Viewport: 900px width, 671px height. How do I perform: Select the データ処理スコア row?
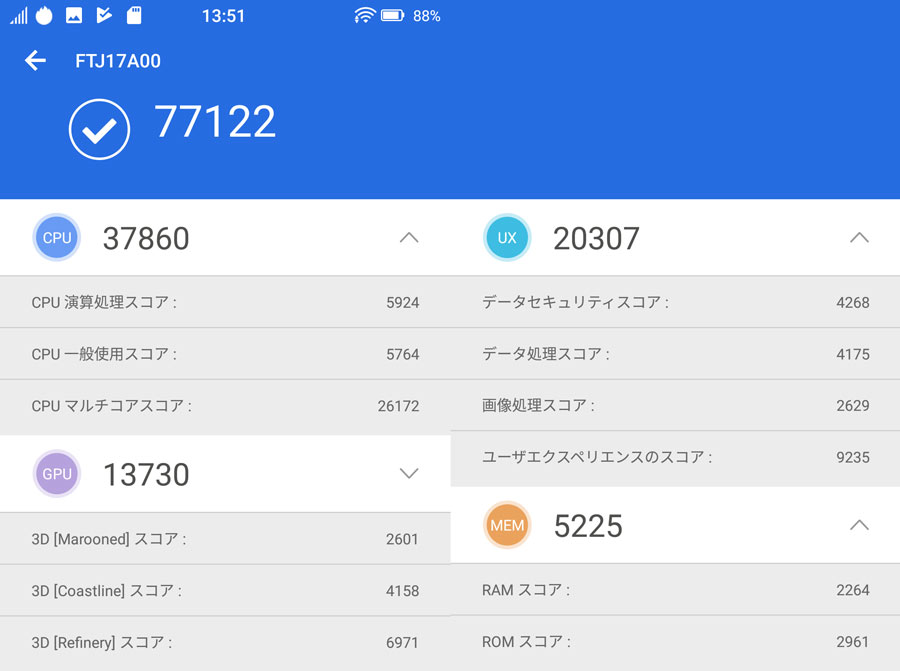676,354
